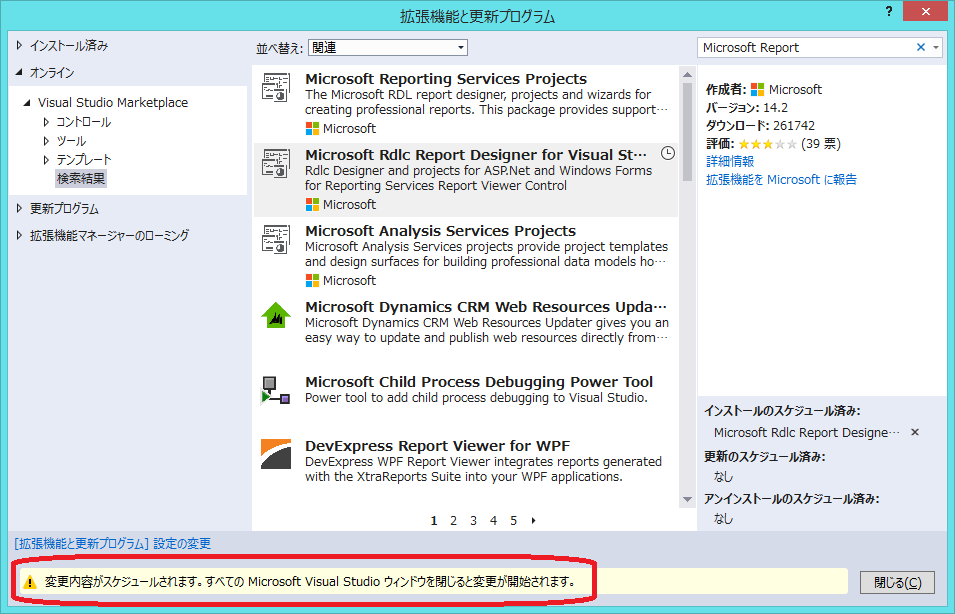The width and height of the screenshot is (955, 614).
Task: Expand the テンプレート node
Action: [46, 160]
